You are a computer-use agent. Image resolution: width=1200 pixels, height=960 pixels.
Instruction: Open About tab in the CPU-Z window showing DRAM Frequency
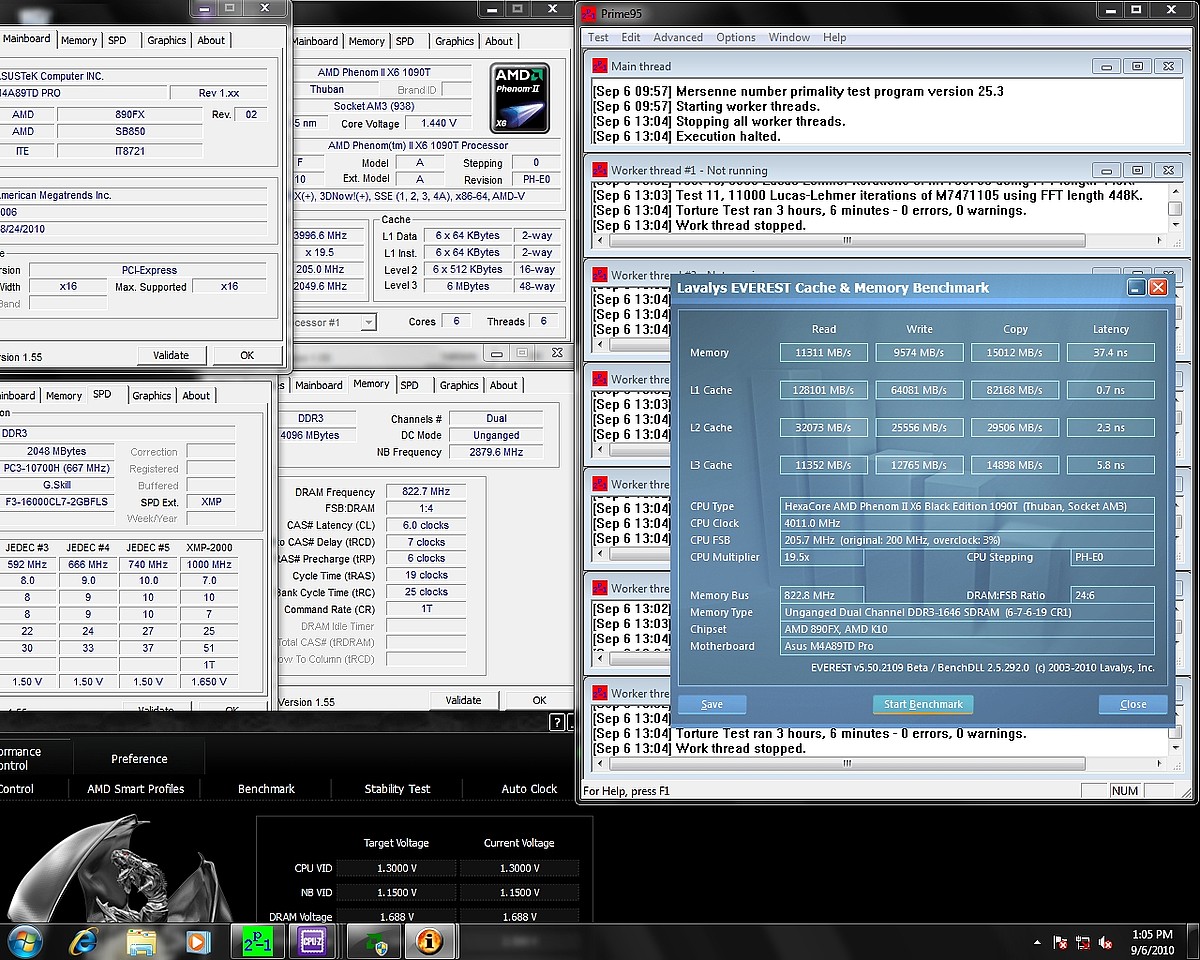[x=504, y=386]
